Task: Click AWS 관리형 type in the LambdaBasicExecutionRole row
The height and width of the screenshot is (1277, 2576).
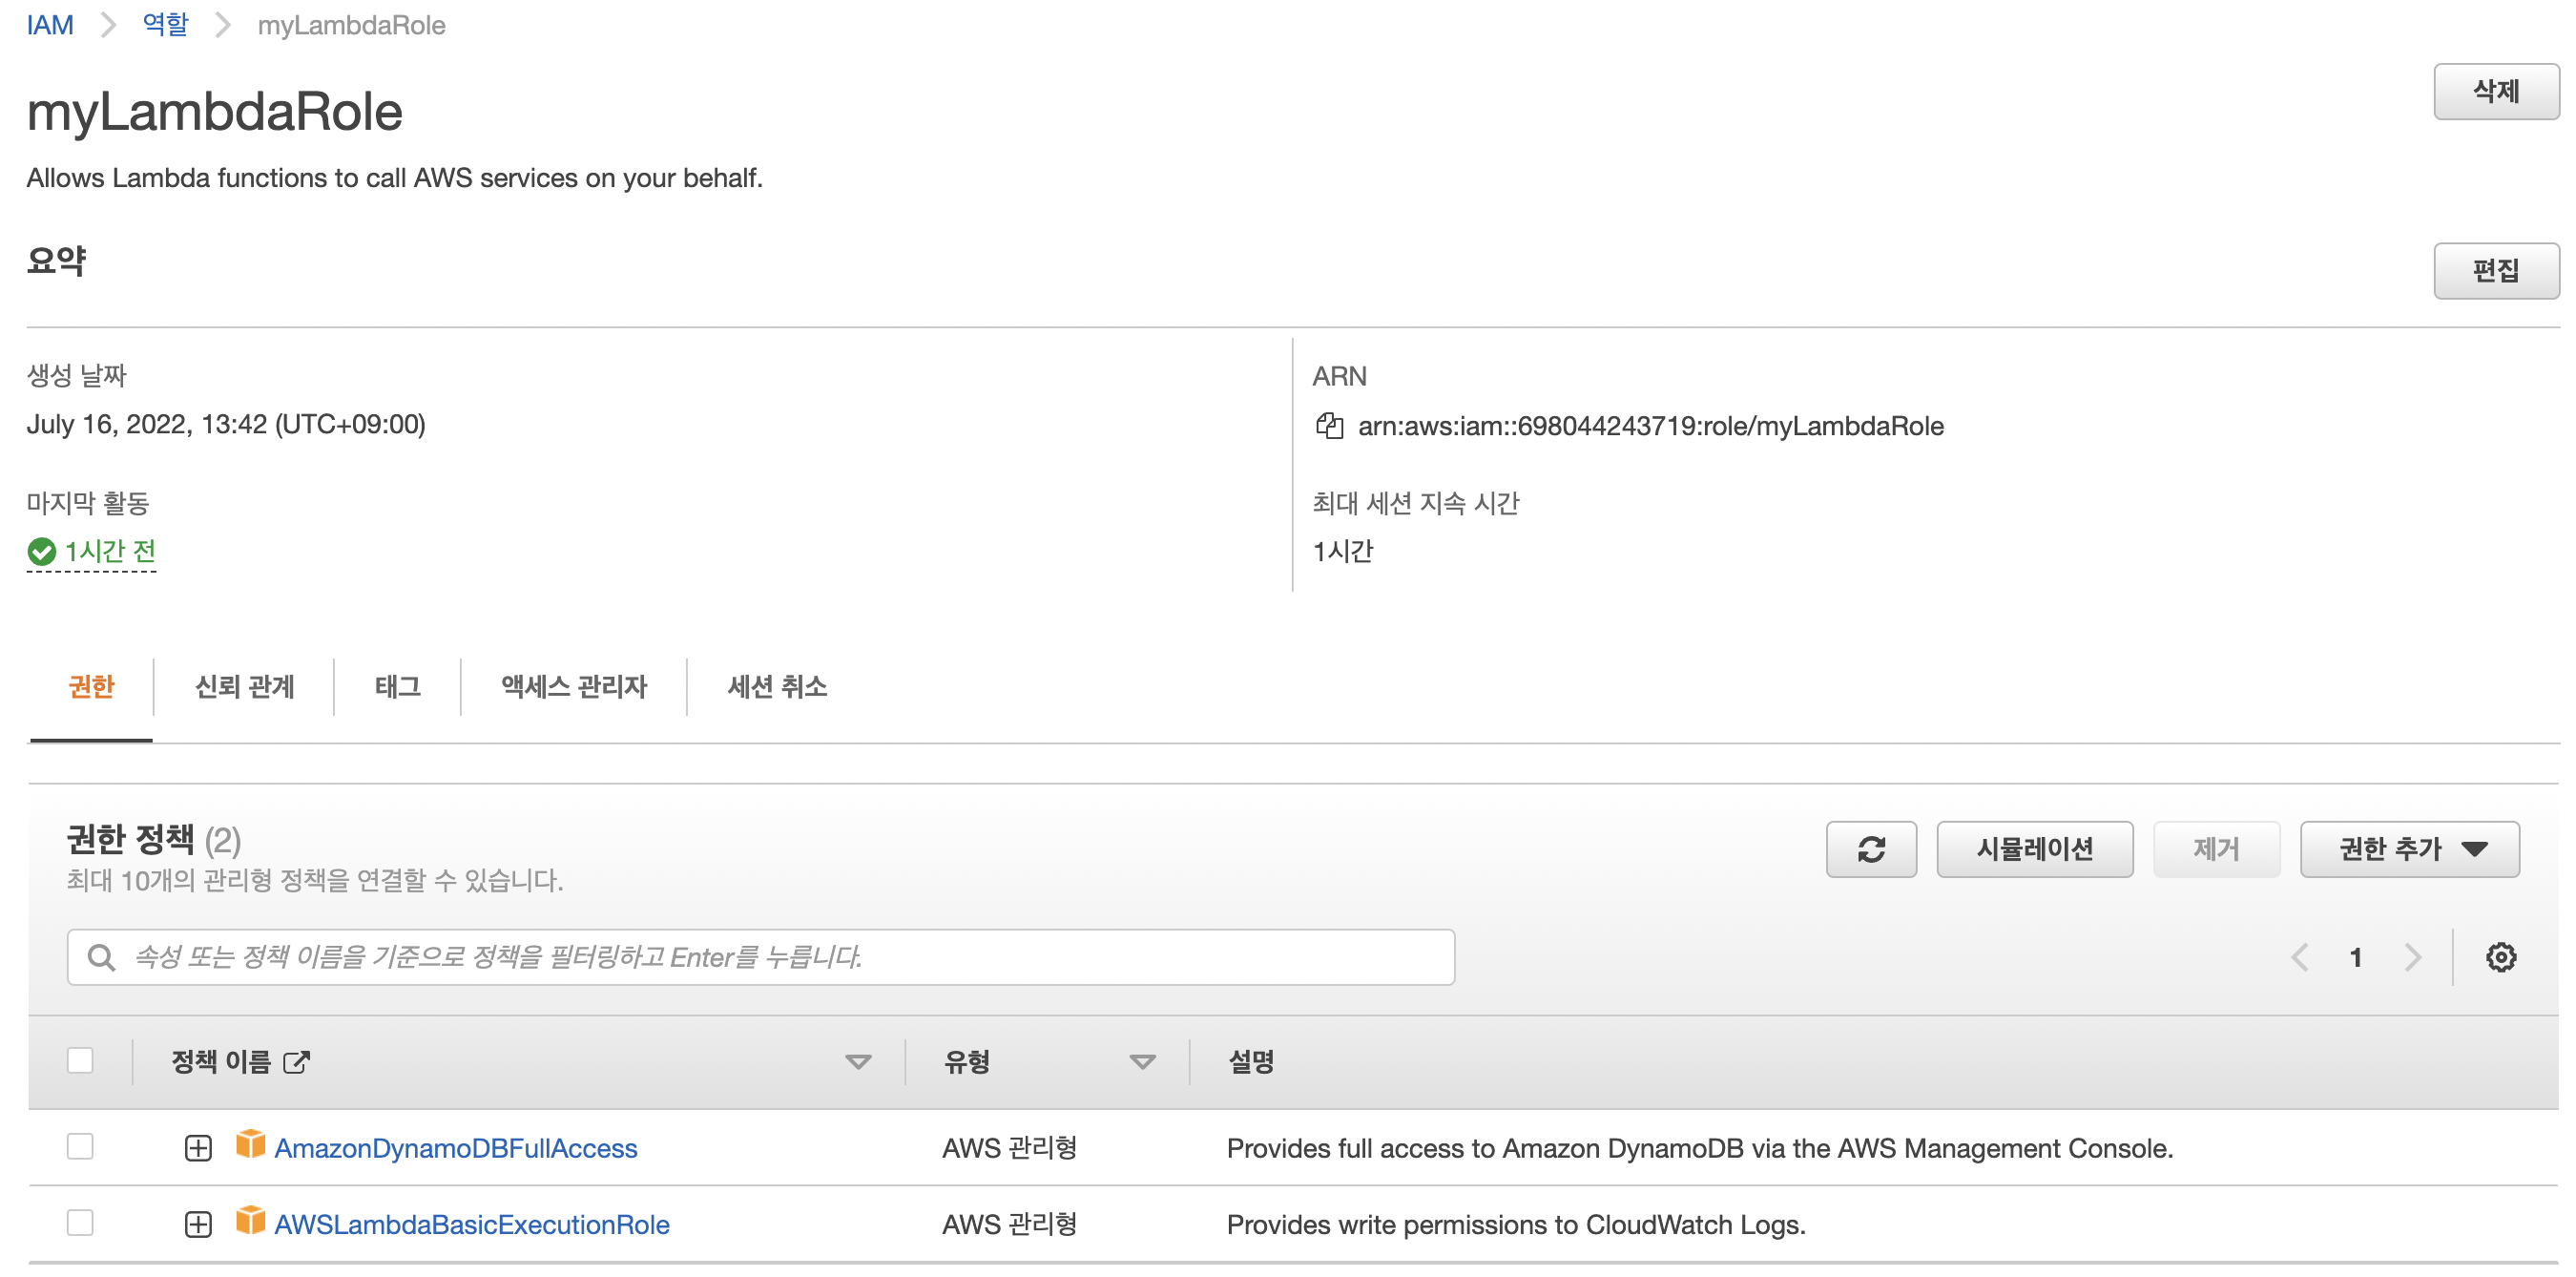Action: pos(1009,1224)
